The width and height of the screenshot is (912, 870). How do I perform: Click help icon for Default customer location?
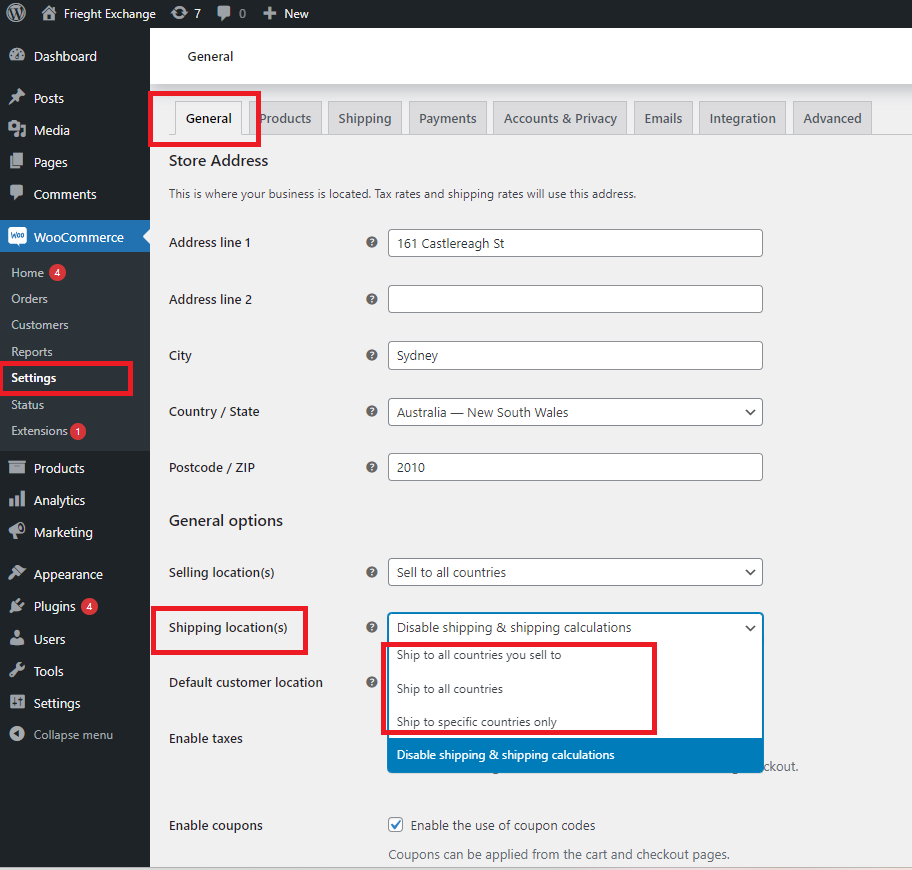(x=372, y=682)
